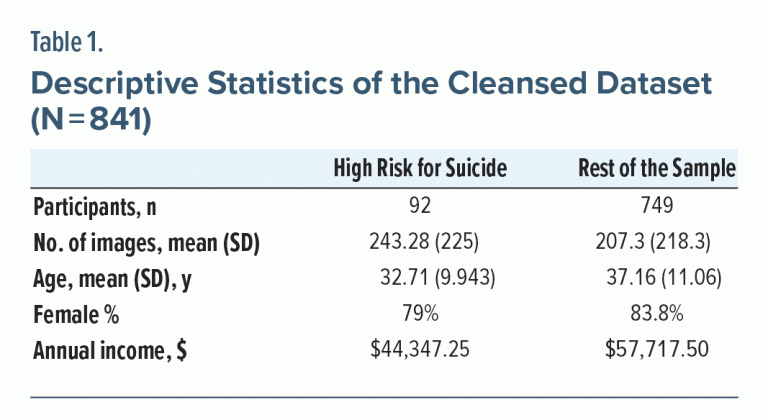This screenshot has width=768, height=420.
Task: Select the 'Rest of the Sample' column header
Action: (657, 170)
